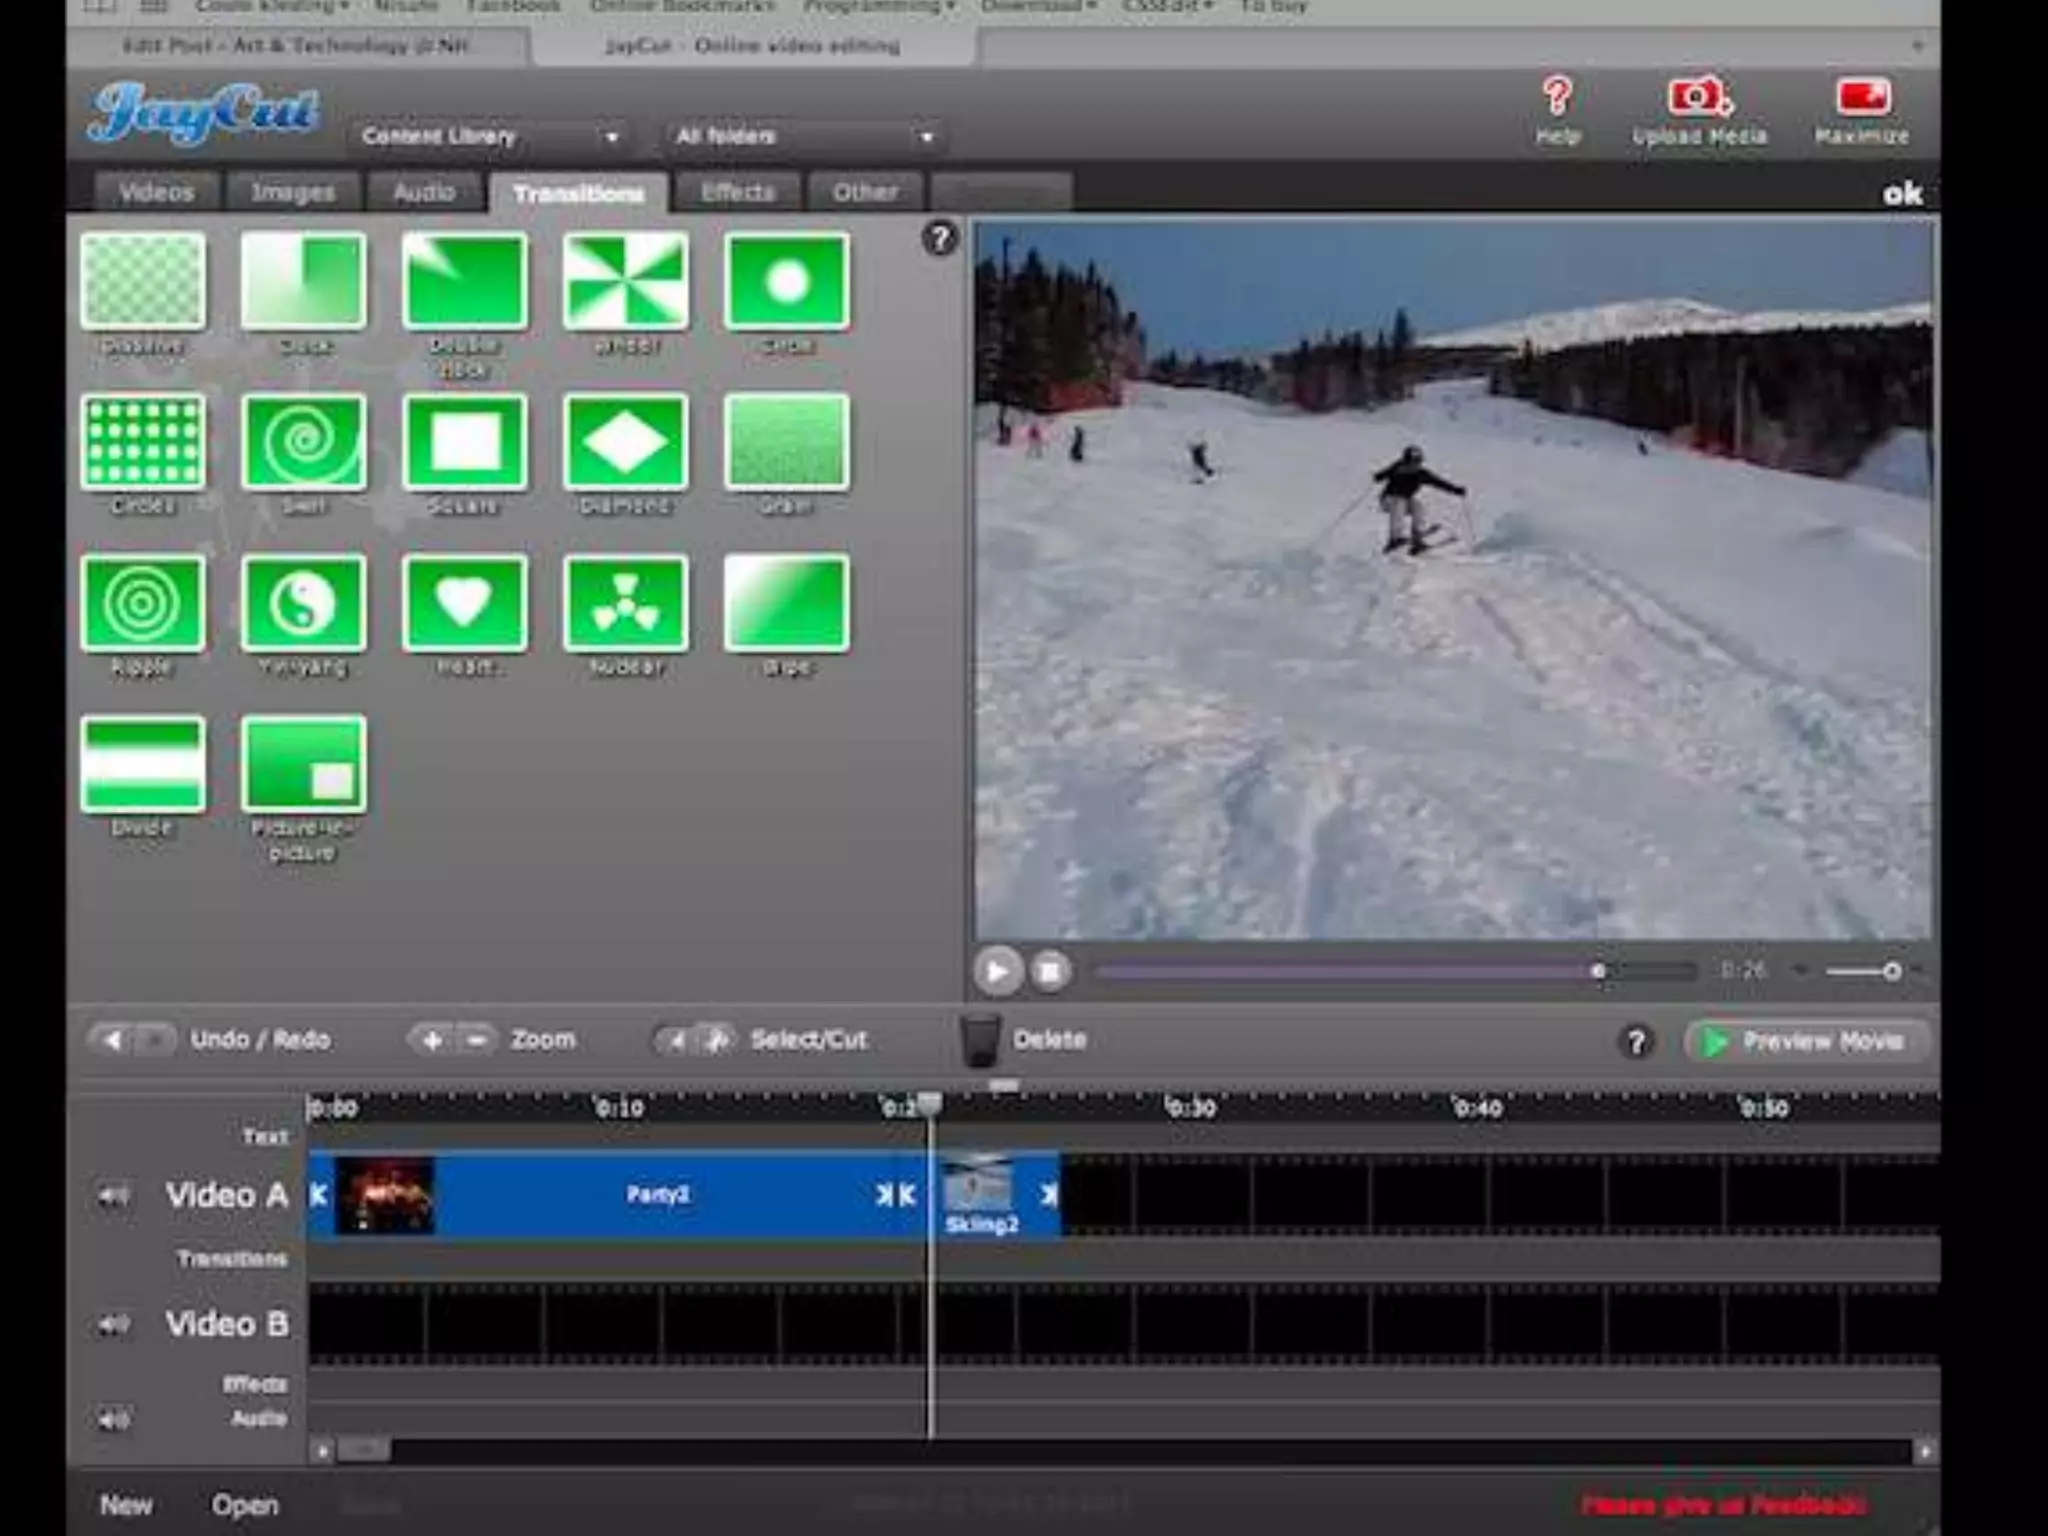
Task: Click the Preview Movie button
Action: (1807, 1041)
